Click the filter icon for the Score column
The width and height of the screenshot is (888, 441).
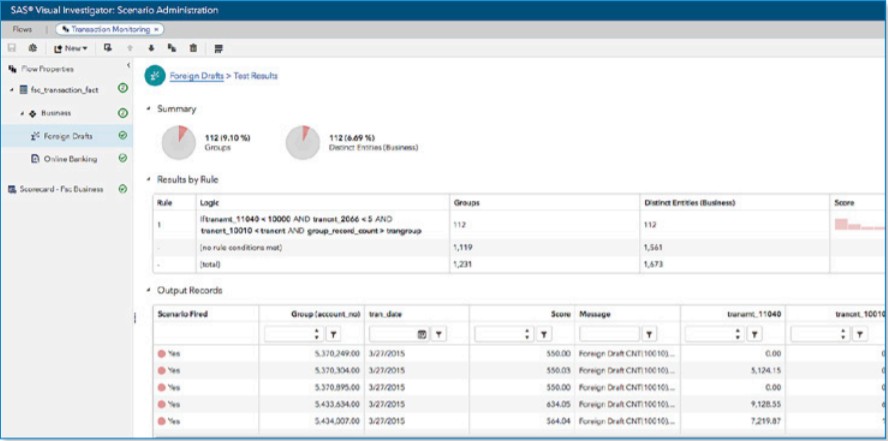[x=544, y=335]
